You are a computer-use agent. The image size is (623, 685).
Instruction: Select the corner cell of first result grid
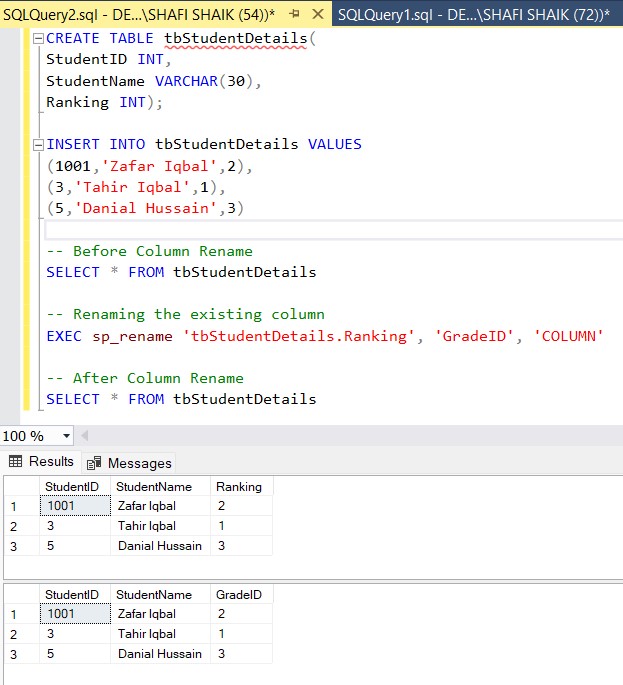[22, 487]
